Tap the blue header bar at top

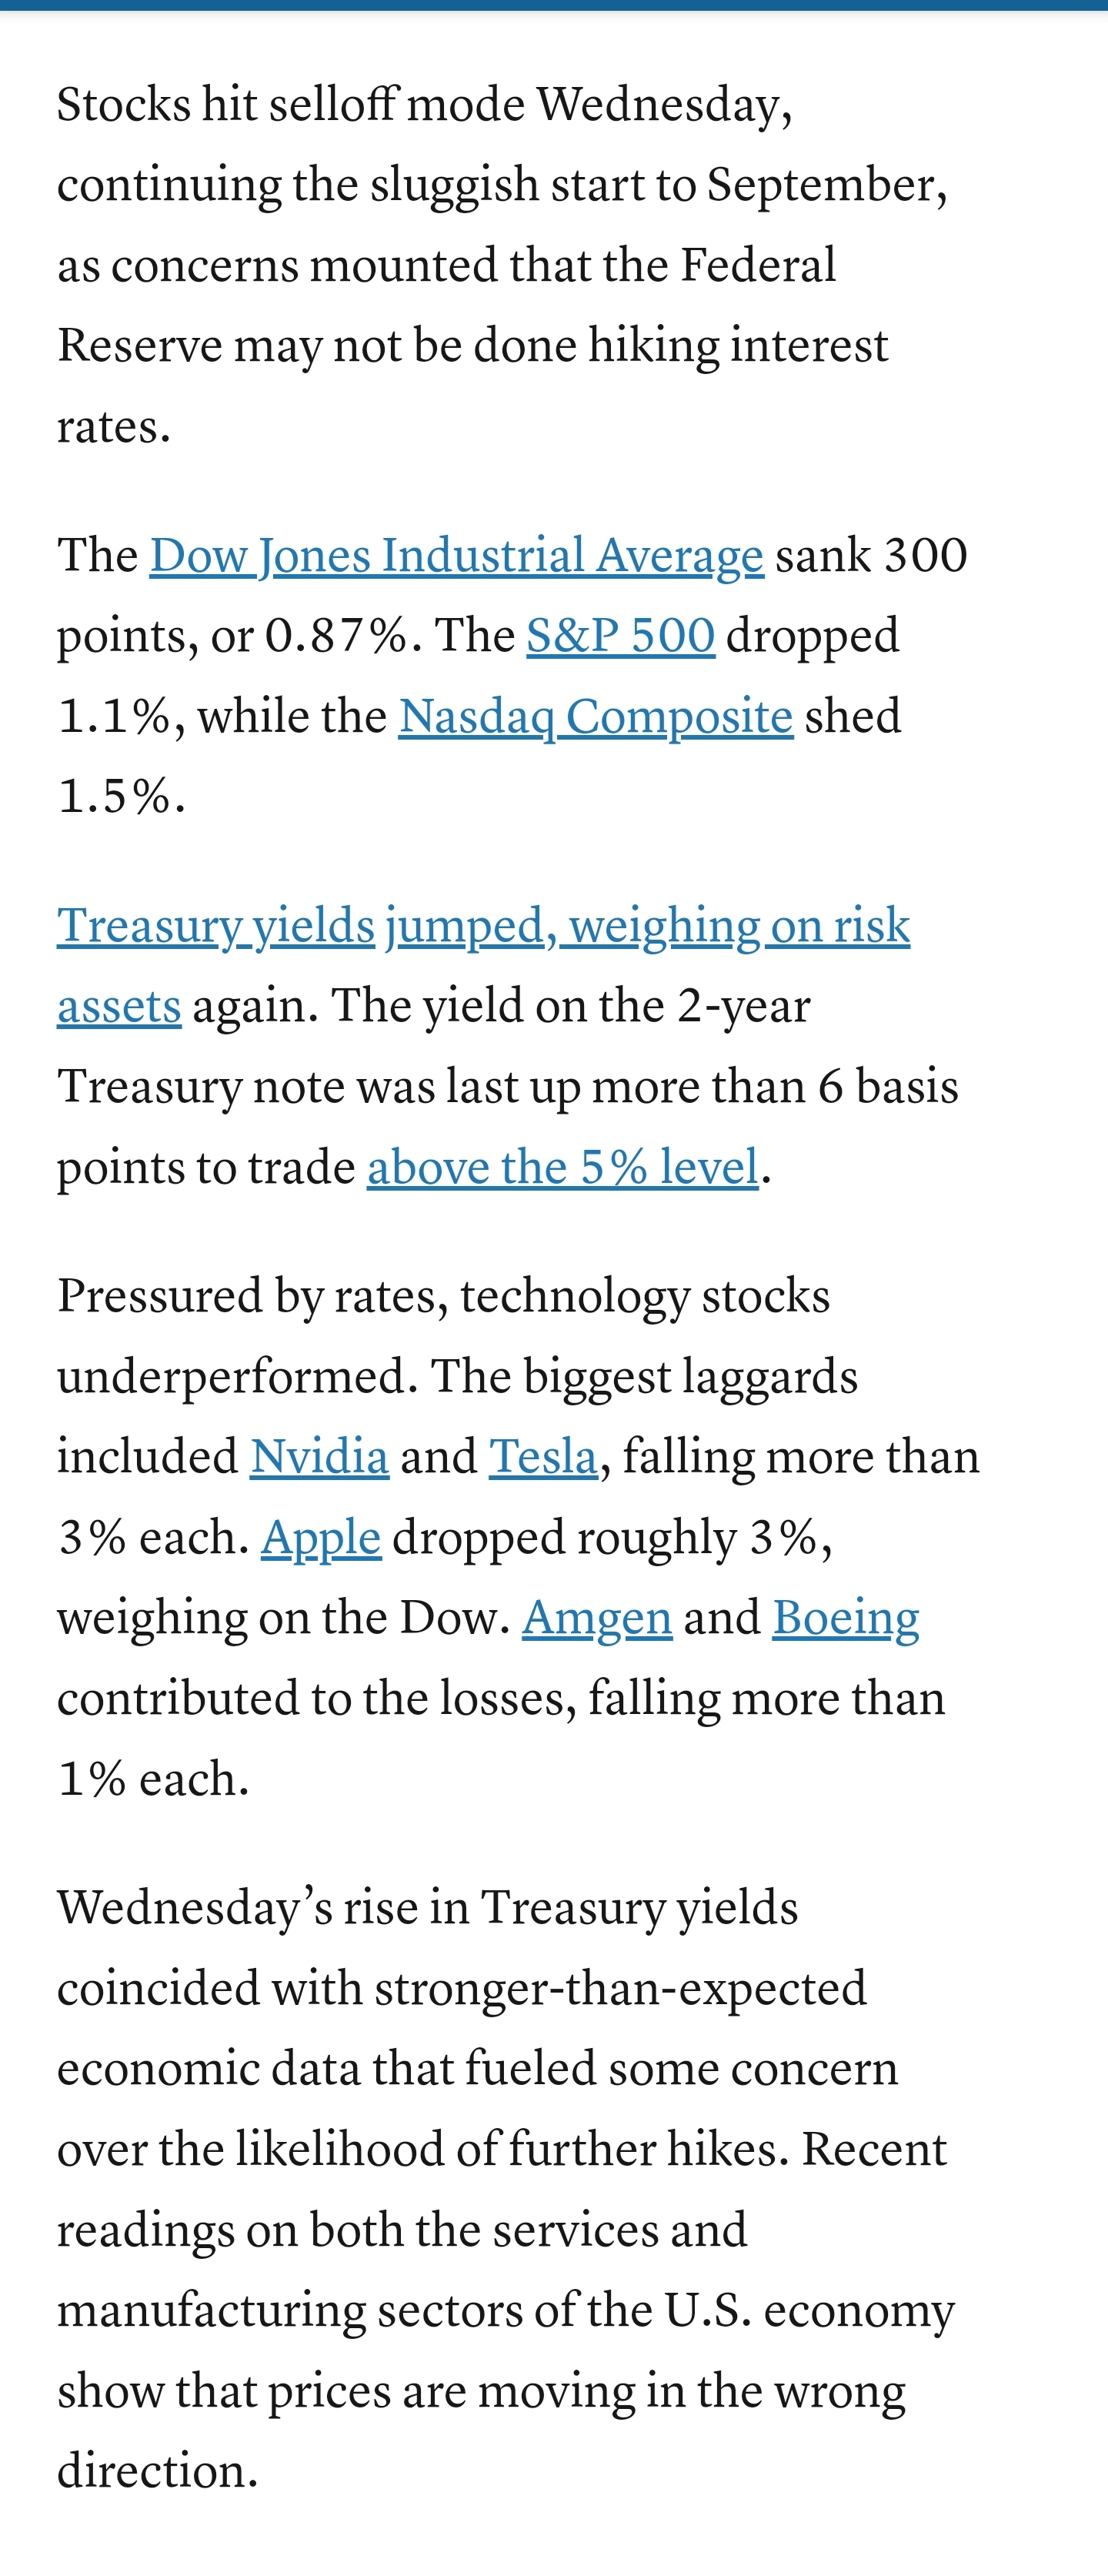554,5
